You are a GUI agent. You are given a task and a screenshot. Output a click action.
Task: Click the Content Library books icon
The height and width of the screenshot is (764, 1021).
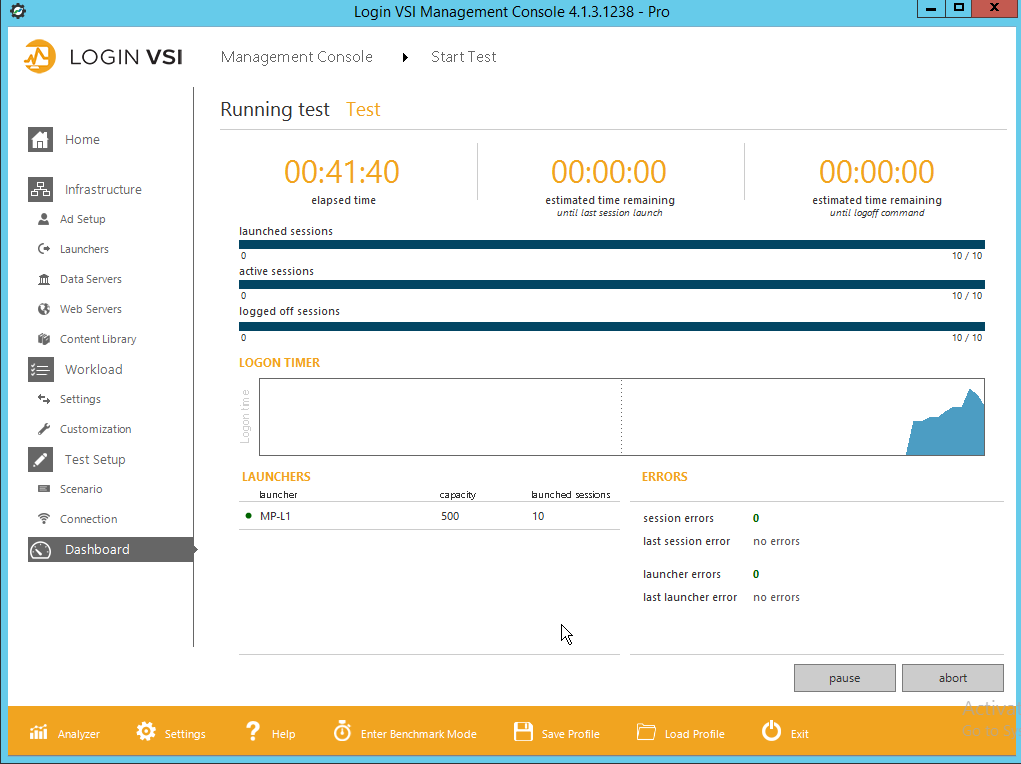tap(44, 339)
